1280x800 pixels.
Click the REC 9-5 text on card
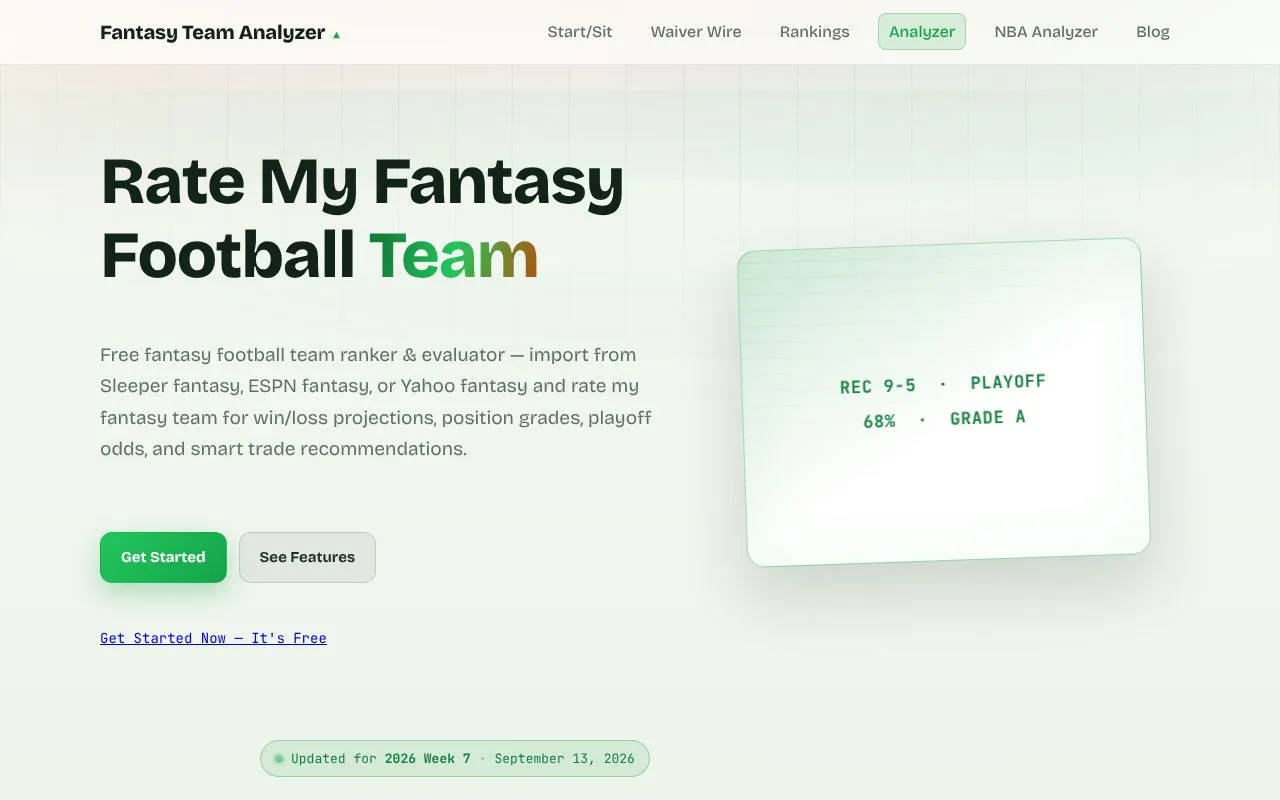pos(877,386)
